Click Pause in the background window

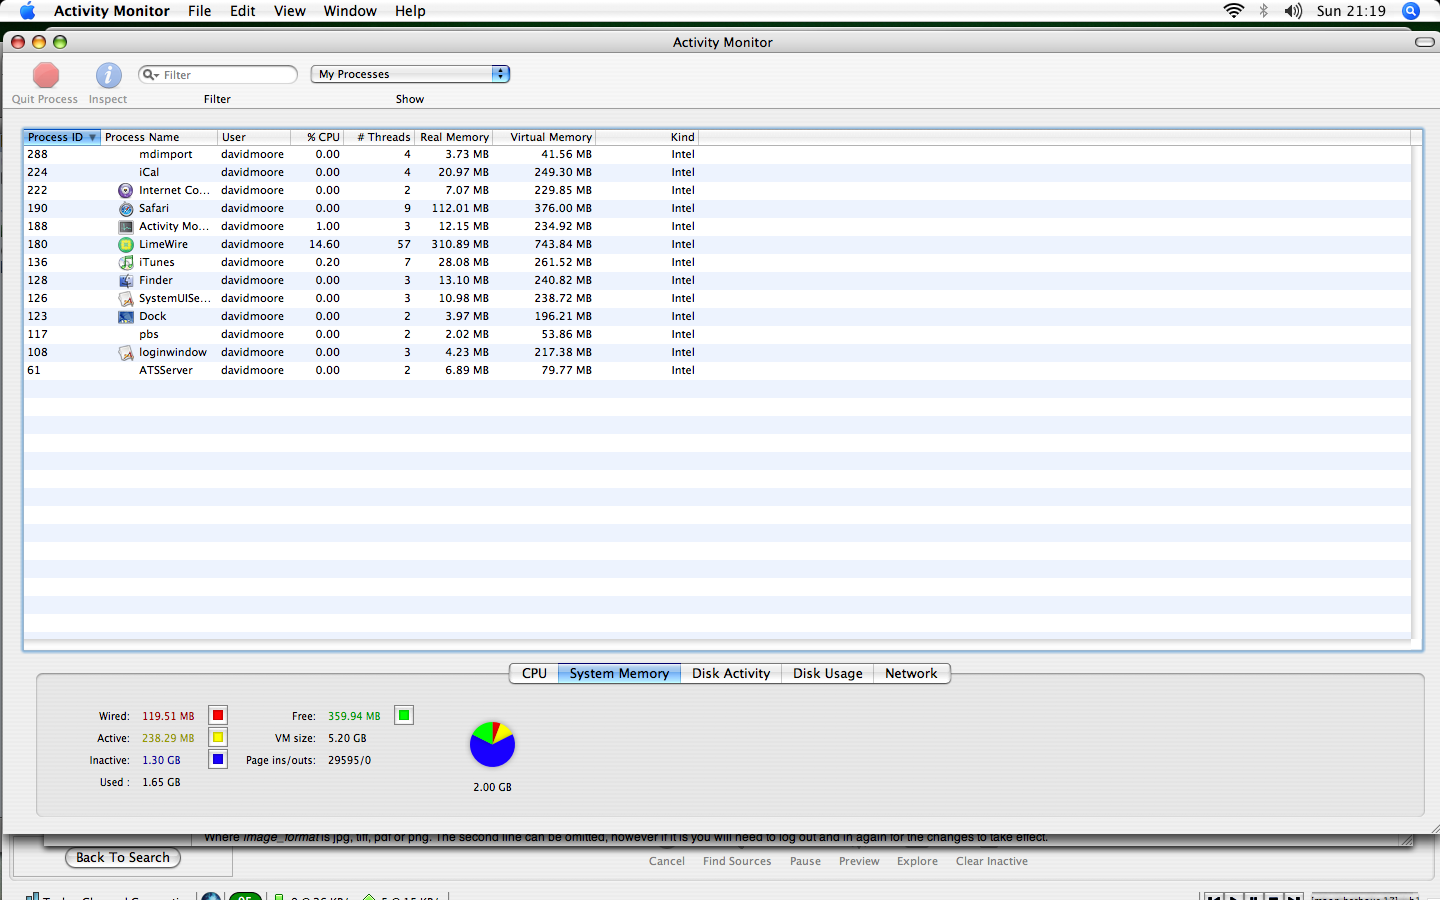pos(805,861)
